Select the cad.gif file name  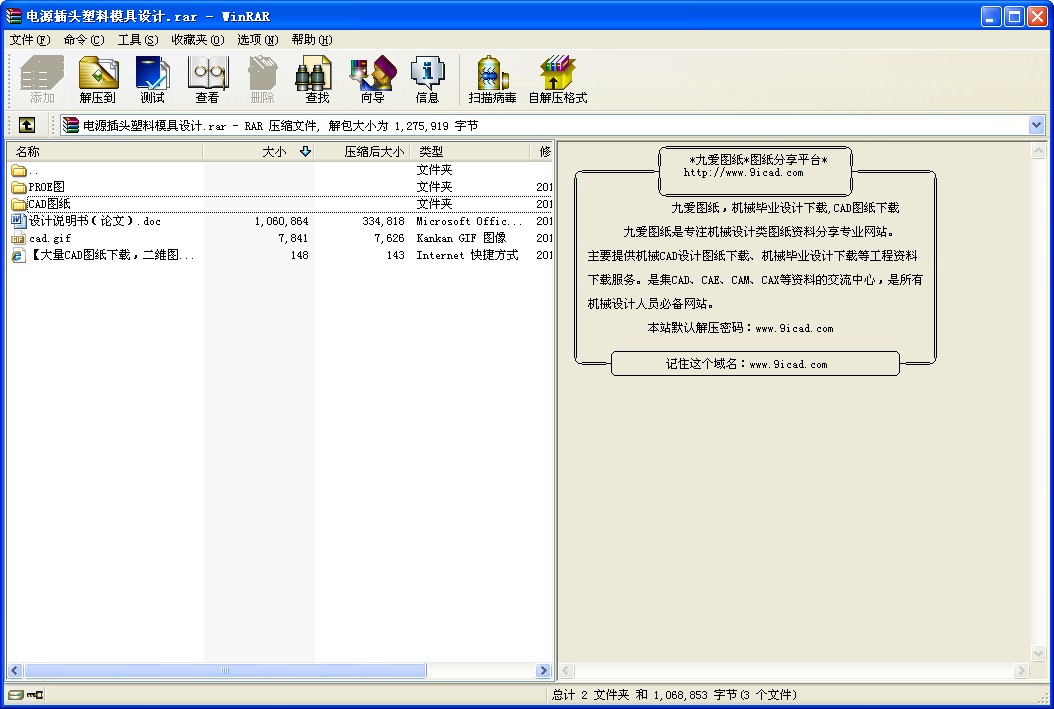(50, 238)
